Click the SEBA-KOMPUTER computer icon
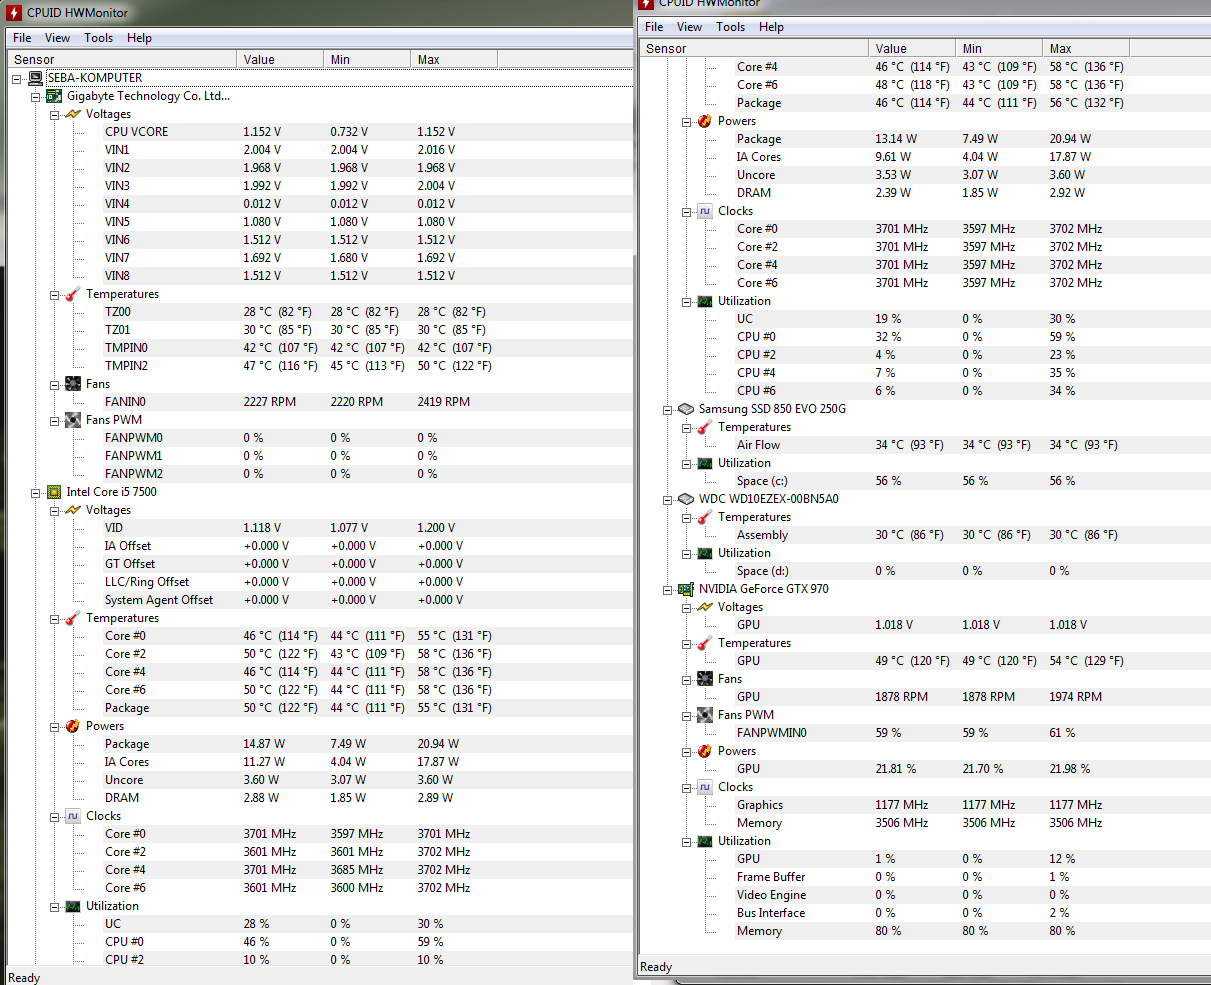The image size is (1211, 985). click(35, 78)
